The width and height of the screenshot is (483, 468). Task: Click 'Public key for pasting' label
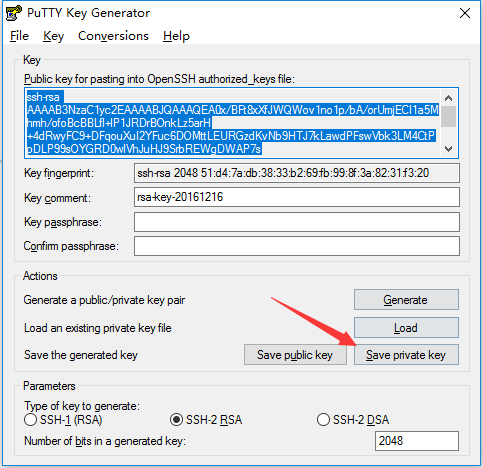[x=159, y=79]
